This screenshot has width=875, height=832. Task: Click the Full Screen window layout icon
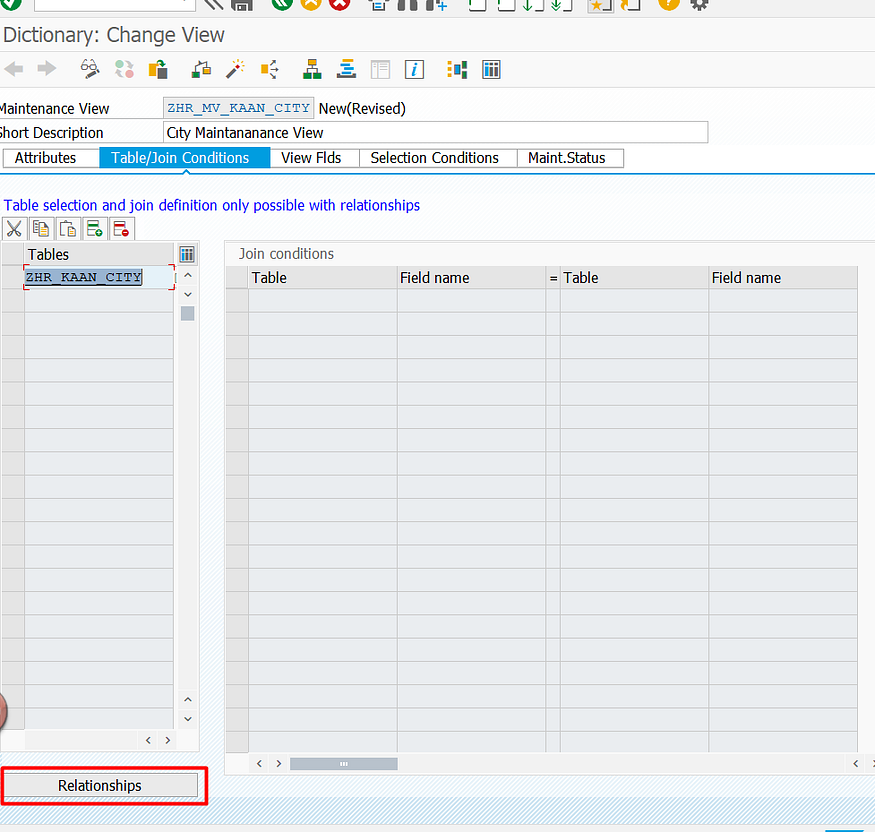[x=381, y=69]
